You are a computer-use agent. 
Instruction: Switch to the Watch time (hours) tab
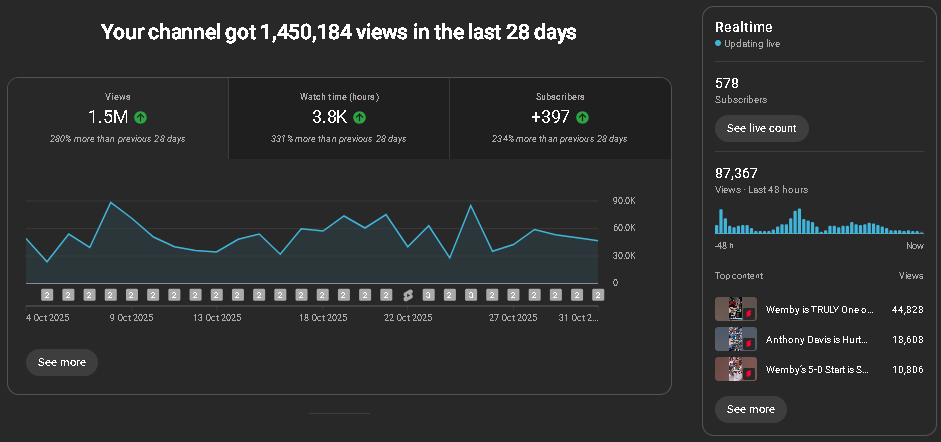click(x=339, y=118)
